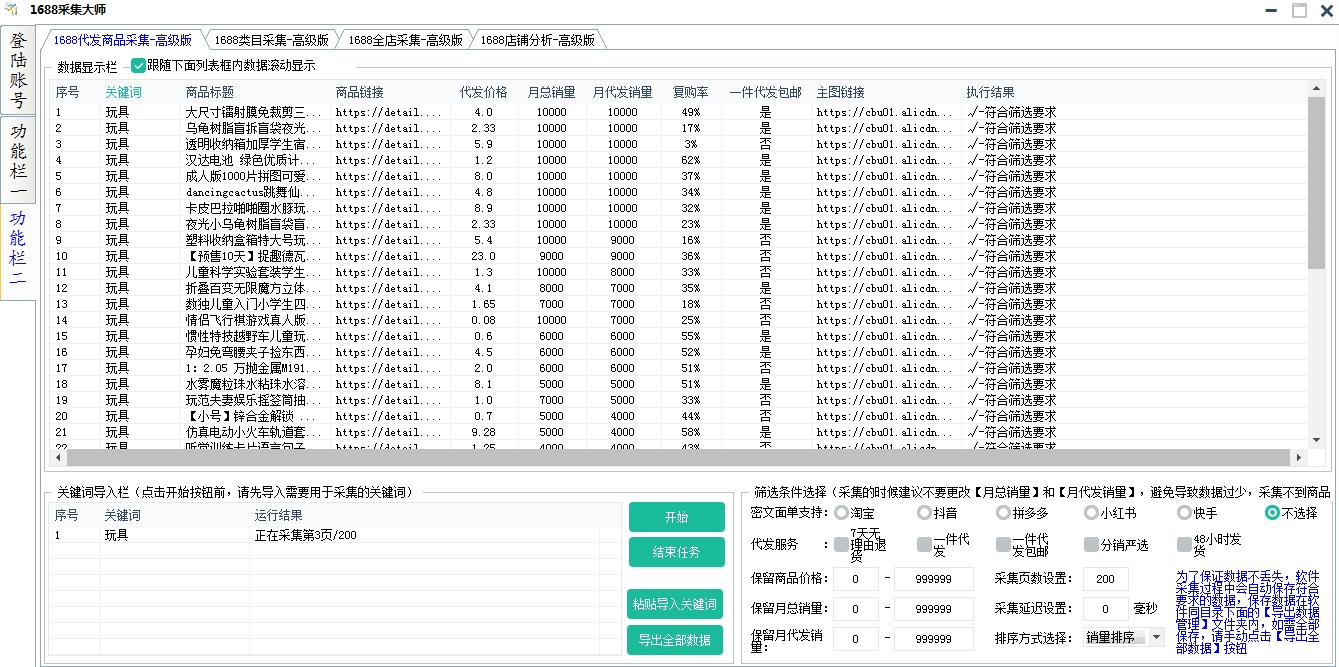Click the 保留商品价格 maximum field
Image resolution: width=1339 pixels, height=667 pixels.
coord(933,579)
